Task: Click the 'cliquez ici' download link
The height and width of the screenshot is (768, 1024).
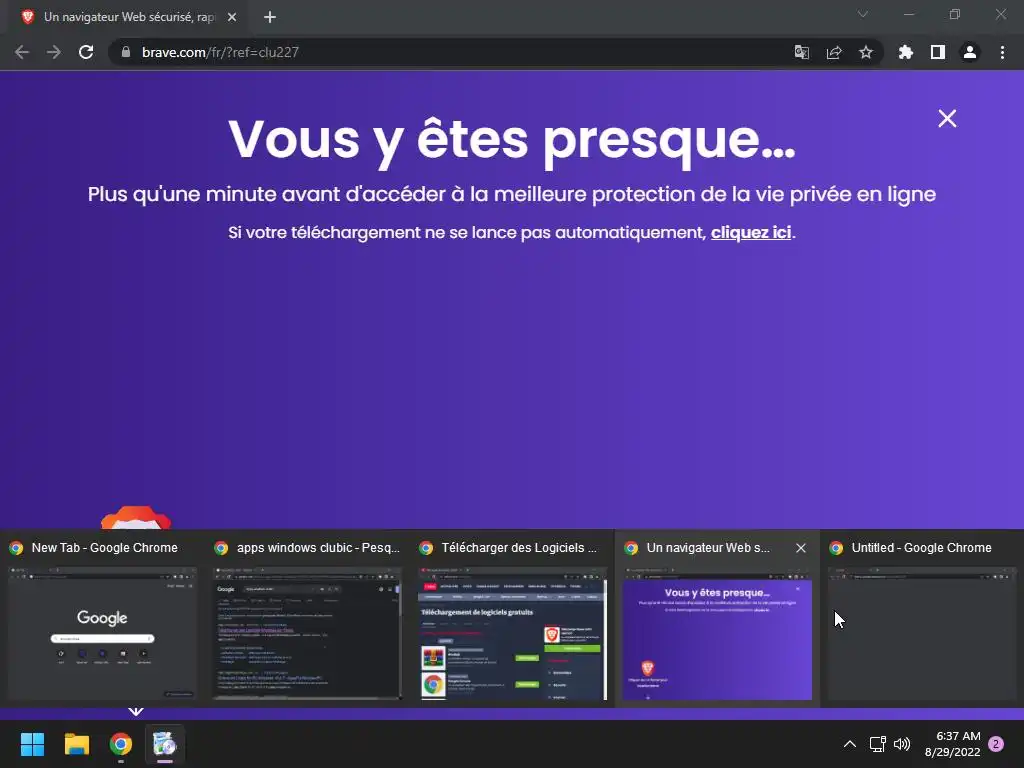Action: tap(751, 232)
